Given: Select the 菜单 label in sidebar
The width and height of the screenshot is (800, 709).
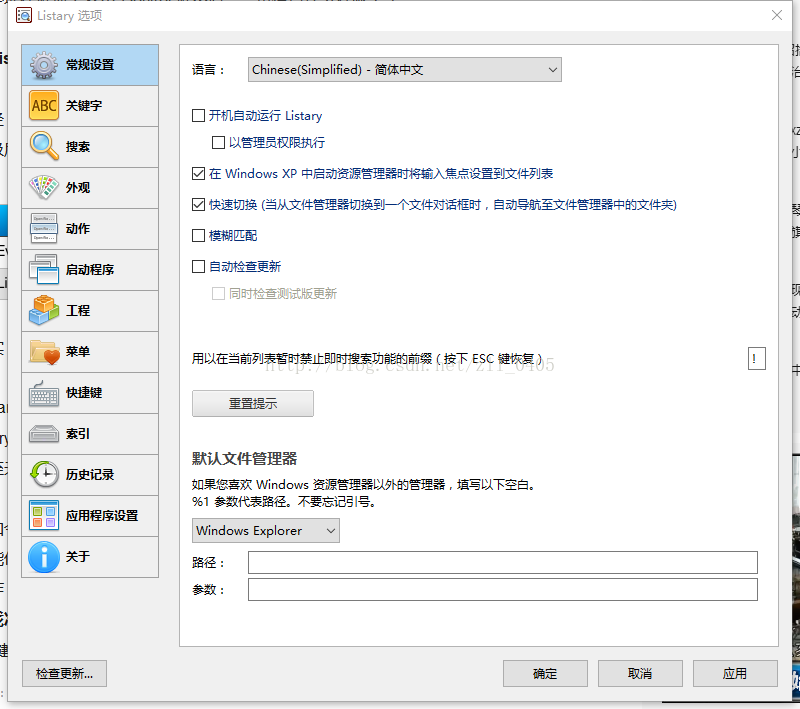Looking at the screenshot, I should (78, 351).
